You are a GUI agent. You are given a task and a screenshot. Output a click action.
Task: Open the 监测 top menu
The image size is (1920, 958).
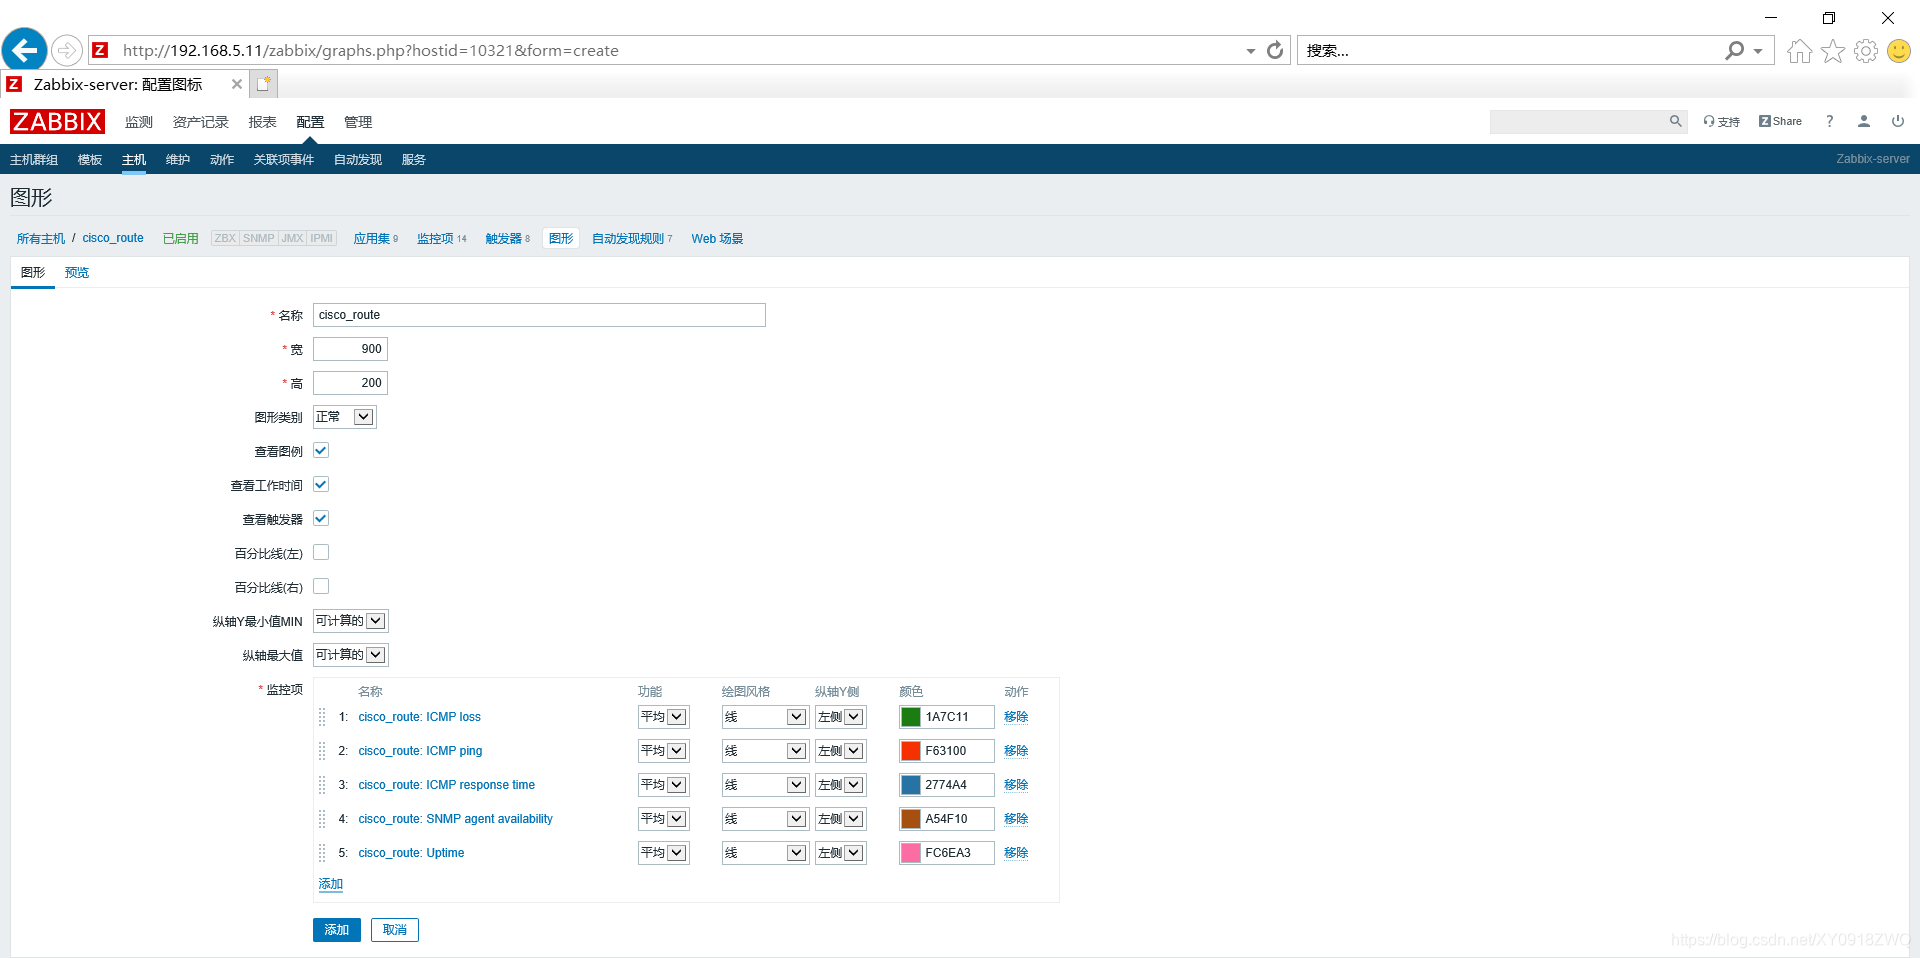click(139, 122)
